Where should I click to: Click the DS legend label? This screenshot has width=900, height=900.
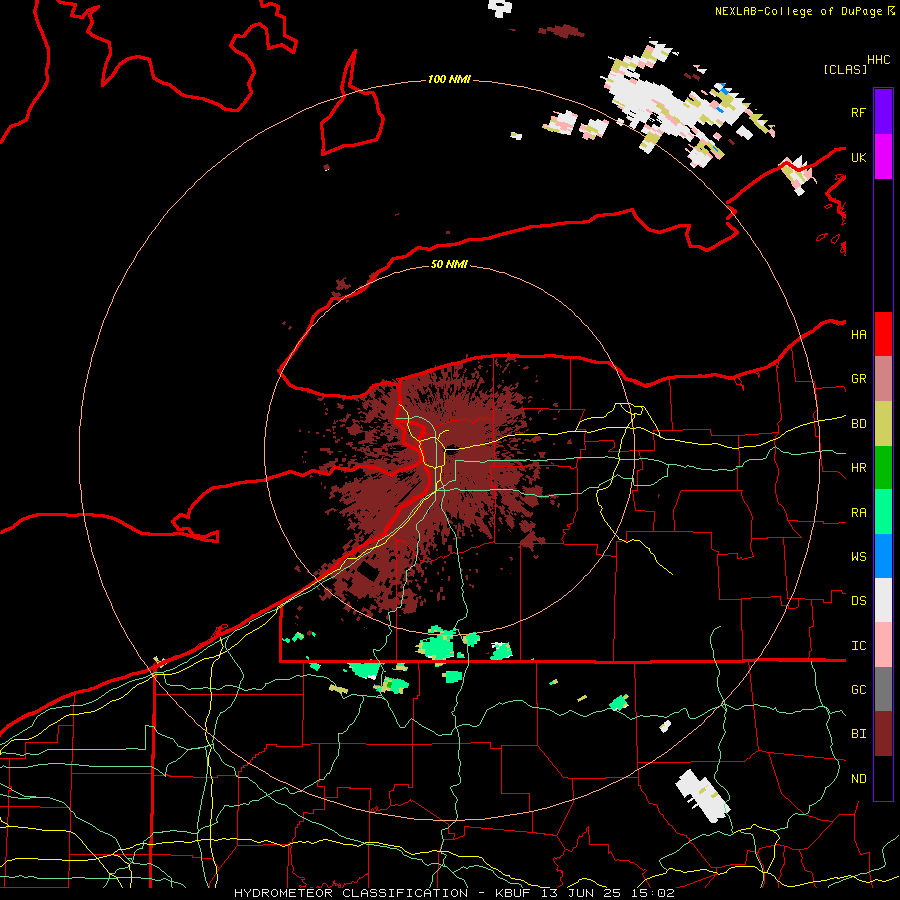[858, 601]
